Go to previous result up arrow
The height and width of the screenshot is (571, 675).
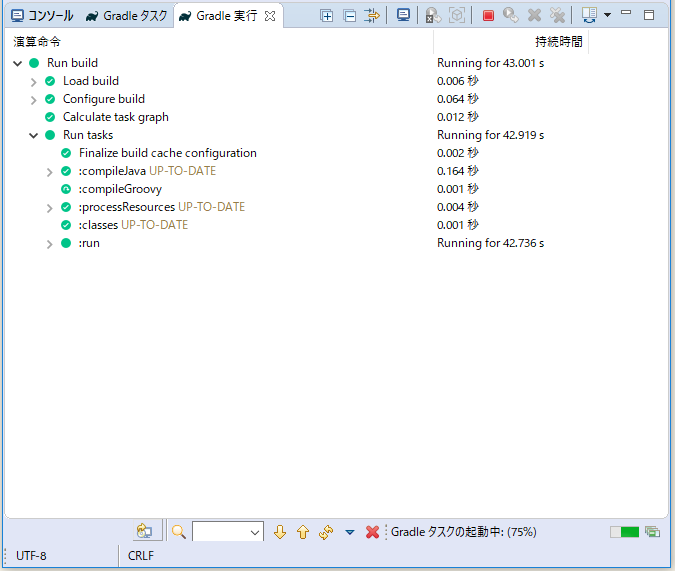(303, 532)
